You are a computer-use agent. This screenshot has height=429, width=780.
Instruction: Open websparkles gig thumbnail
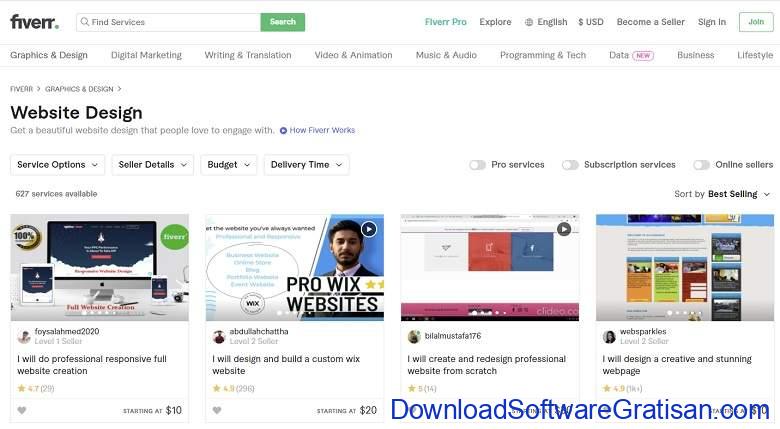(x=685, y=268)
